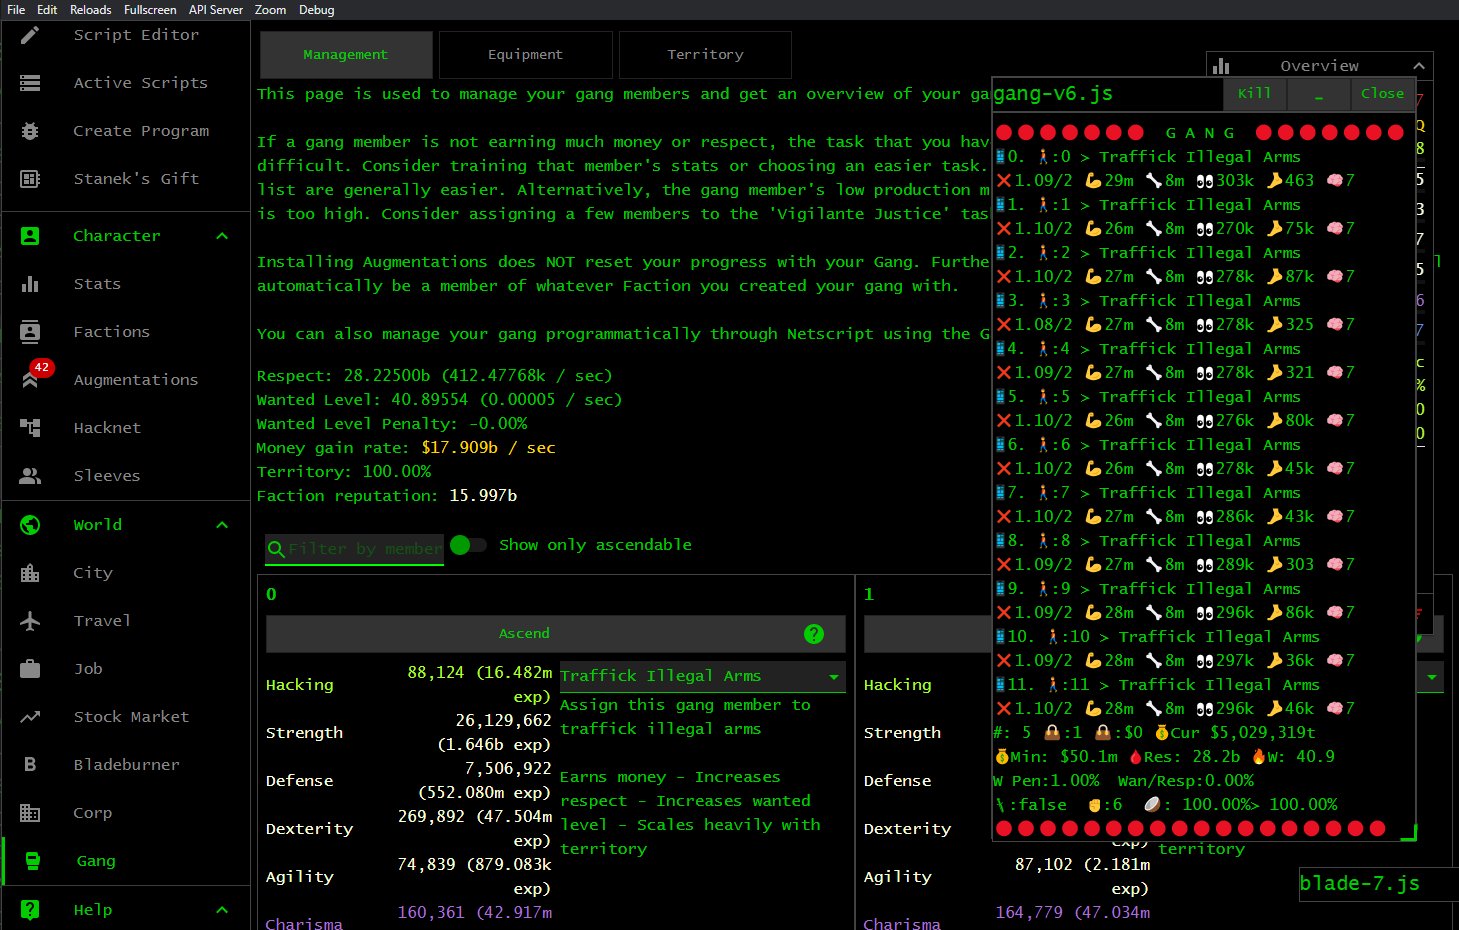Viewport: 1459px width, 930px height.
Task: Open the Zoom menu
Action: 270,10
